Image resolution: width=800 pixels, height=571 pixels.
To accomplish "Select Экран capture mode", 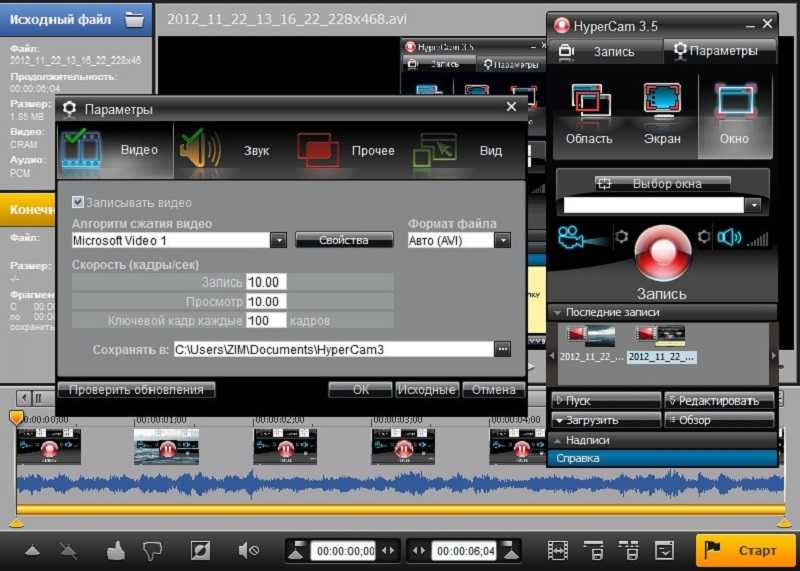I will click(662, 115).
